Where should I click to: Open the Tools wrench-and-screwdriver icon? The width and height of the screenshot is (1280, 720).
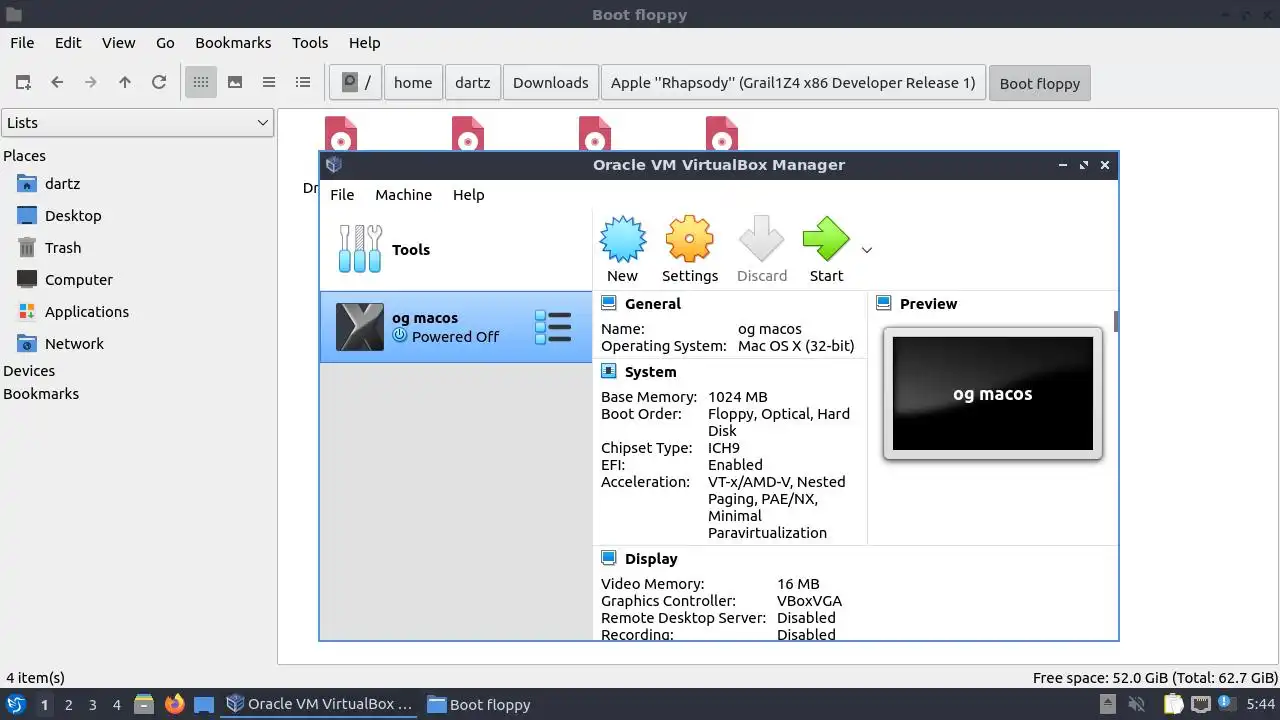[x=360, y=249]
